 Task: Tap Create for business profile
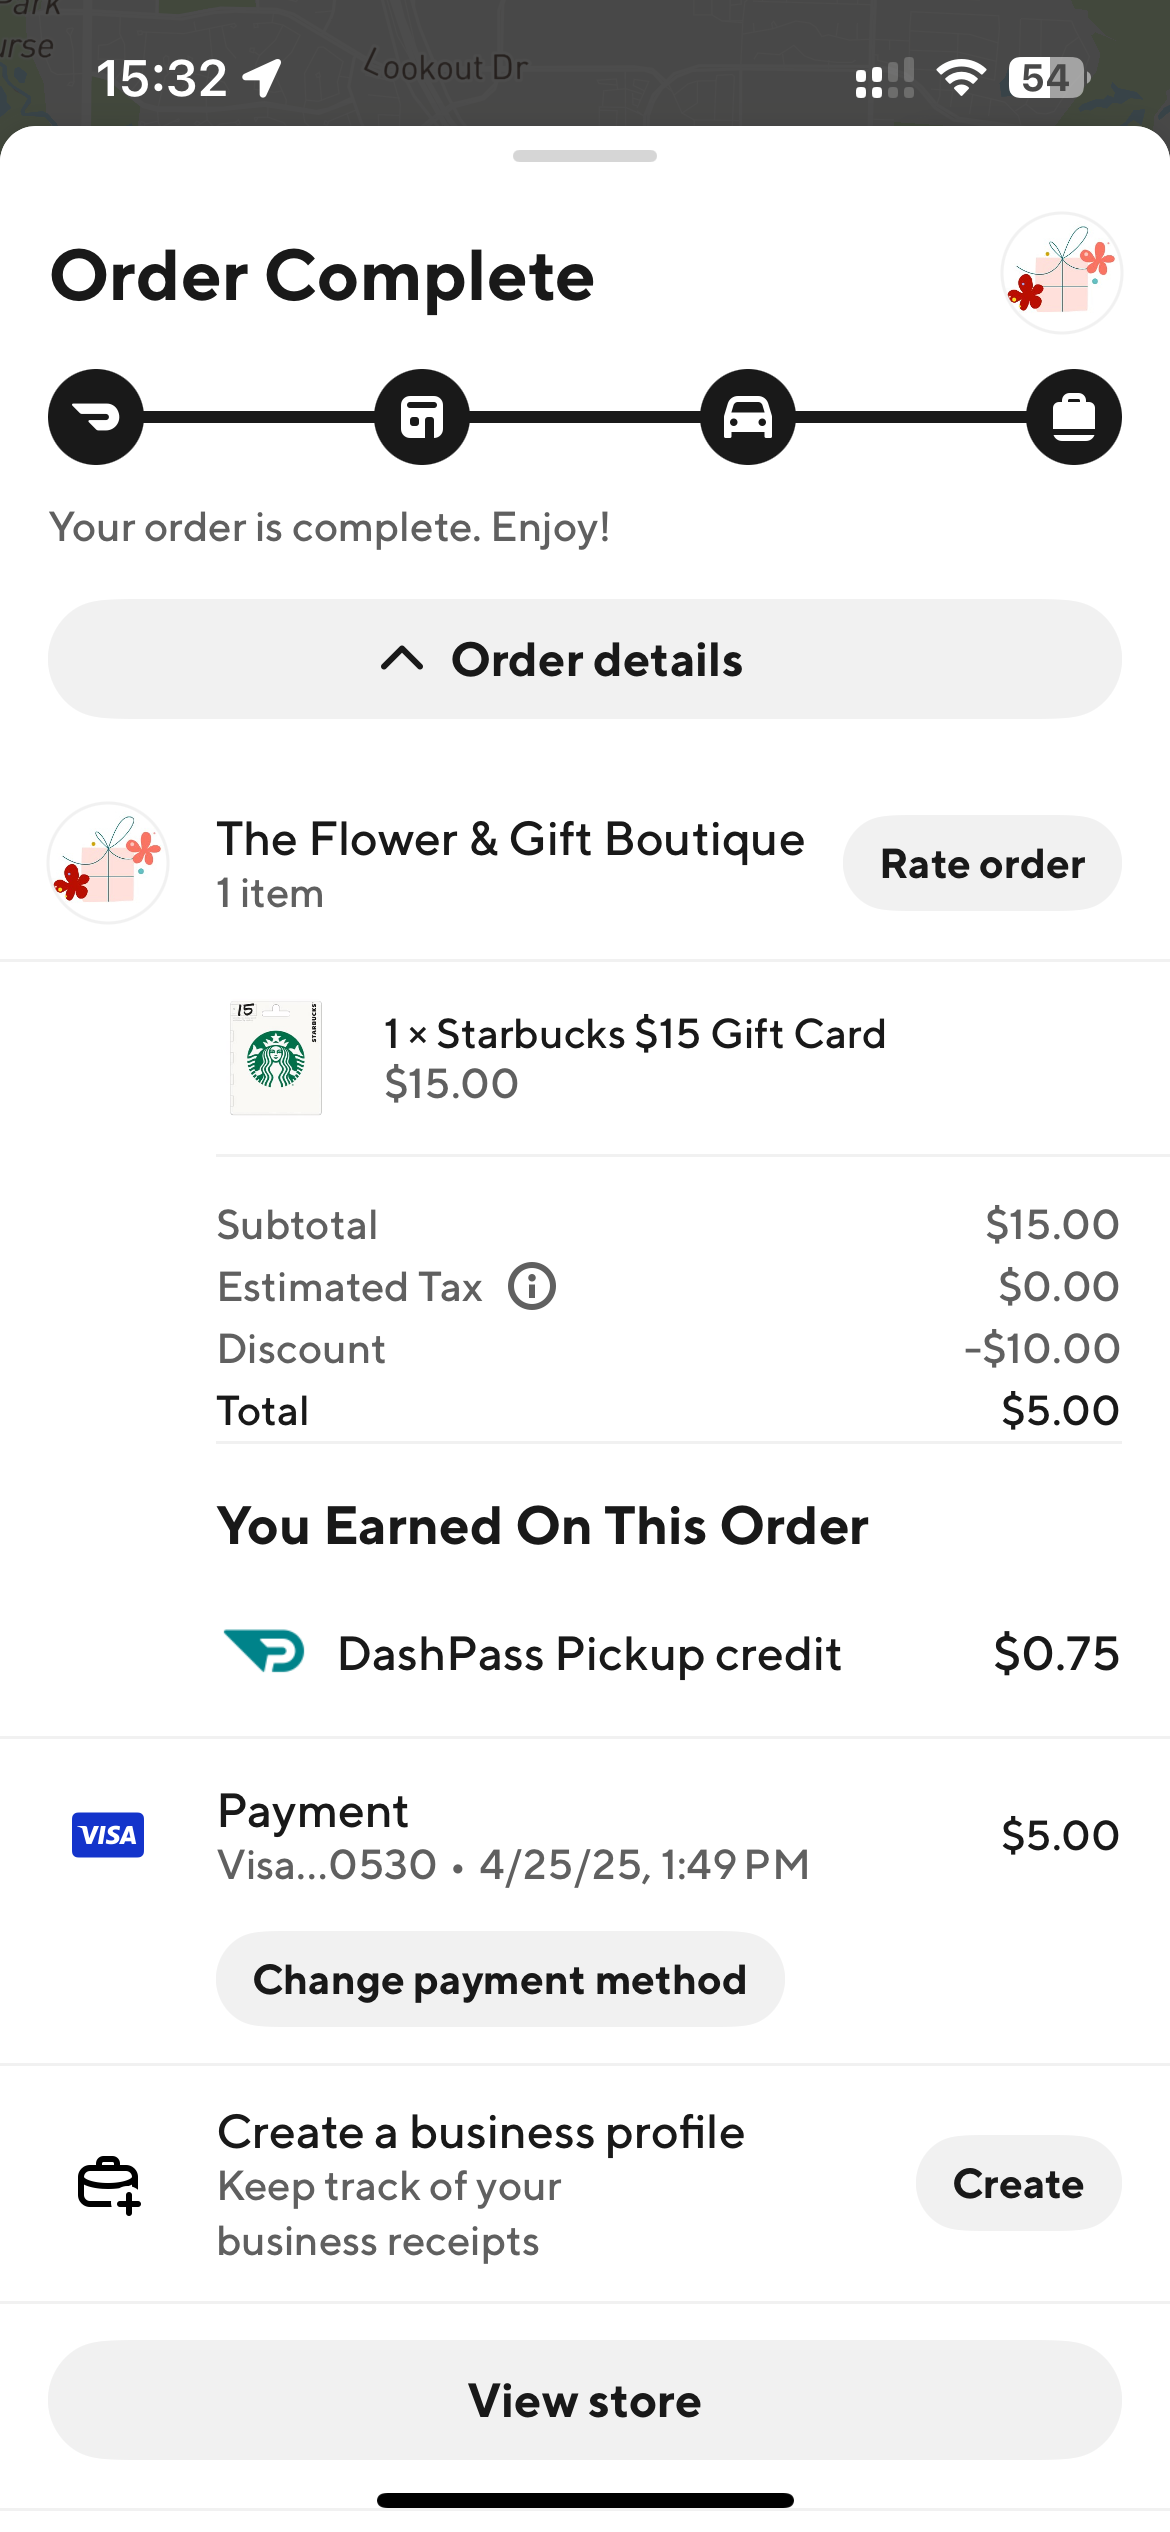[1018, 2184]
